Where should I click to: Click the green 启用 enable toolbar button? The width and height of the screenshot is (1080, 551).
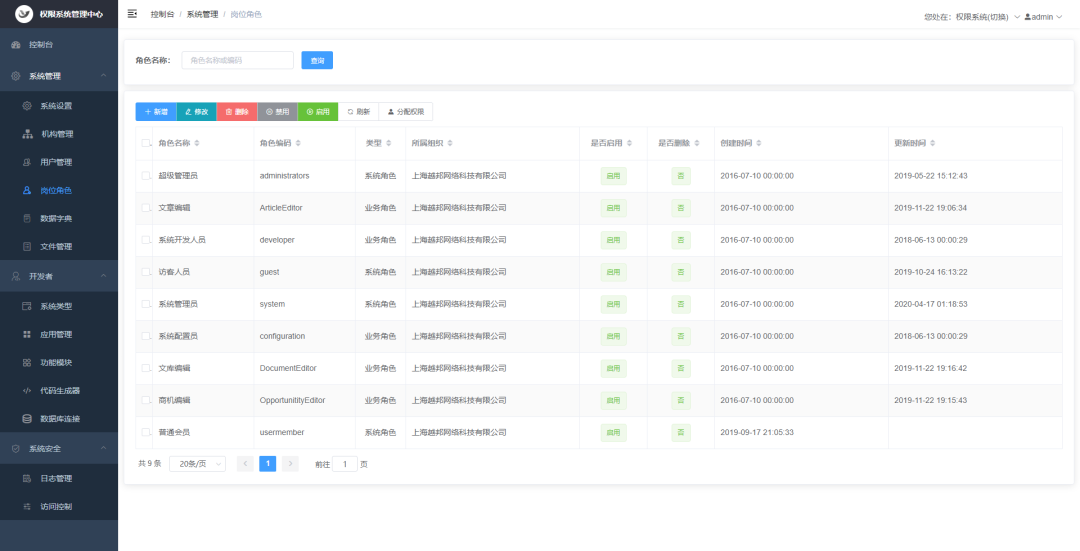click(x=318, y=112)
